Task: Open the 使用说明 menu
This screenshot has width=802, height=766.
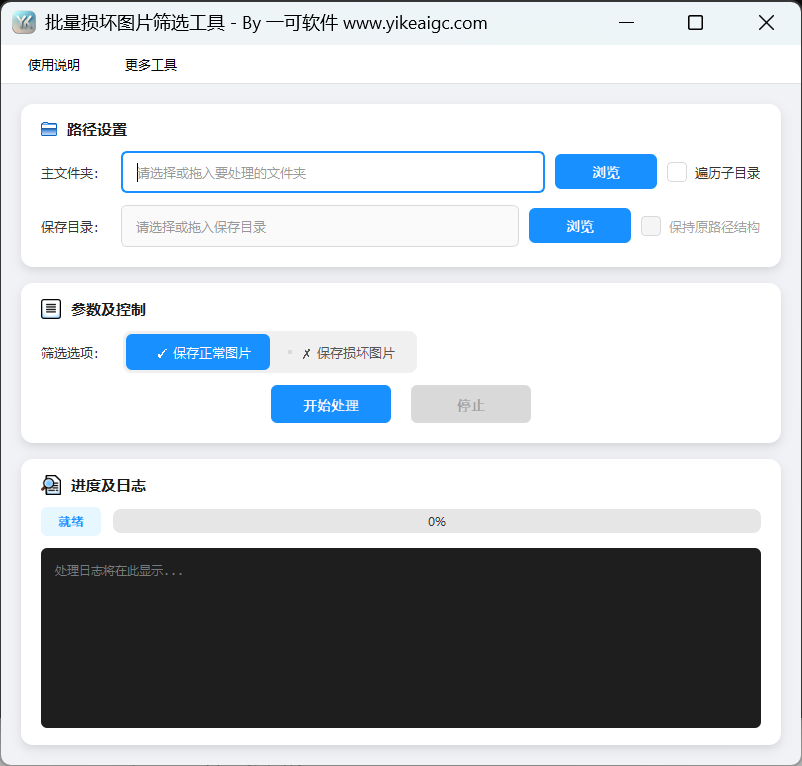Action: point(54,65)
